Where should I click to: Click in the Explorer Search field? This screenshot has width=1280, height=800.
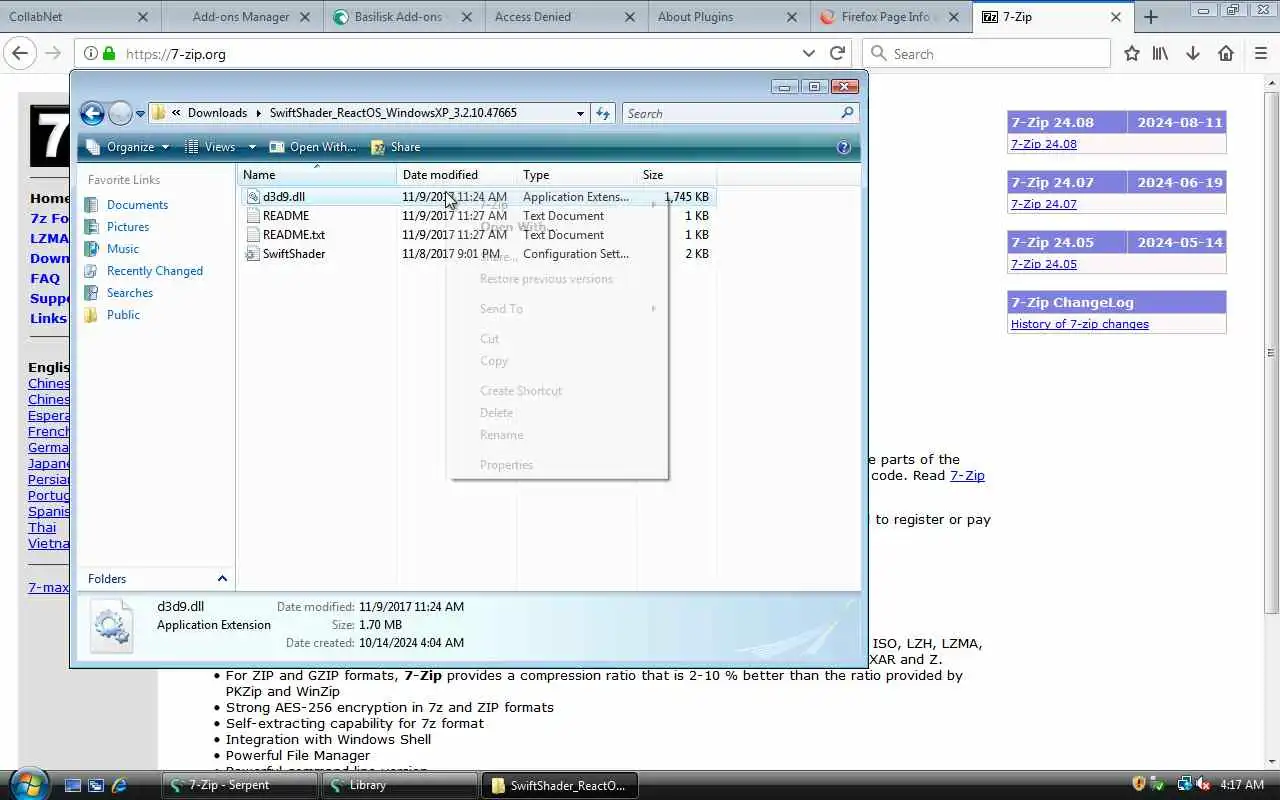(x=730, y=113)
